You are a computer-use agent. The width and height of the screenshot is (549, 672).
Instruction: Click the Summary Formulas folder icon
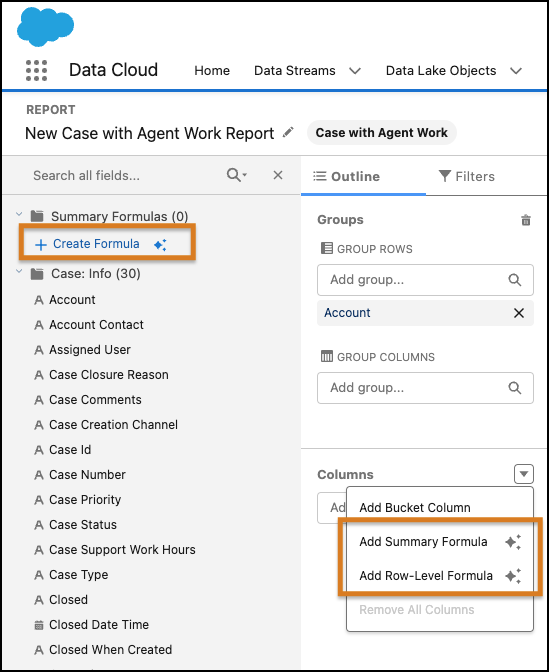[37, 216]
